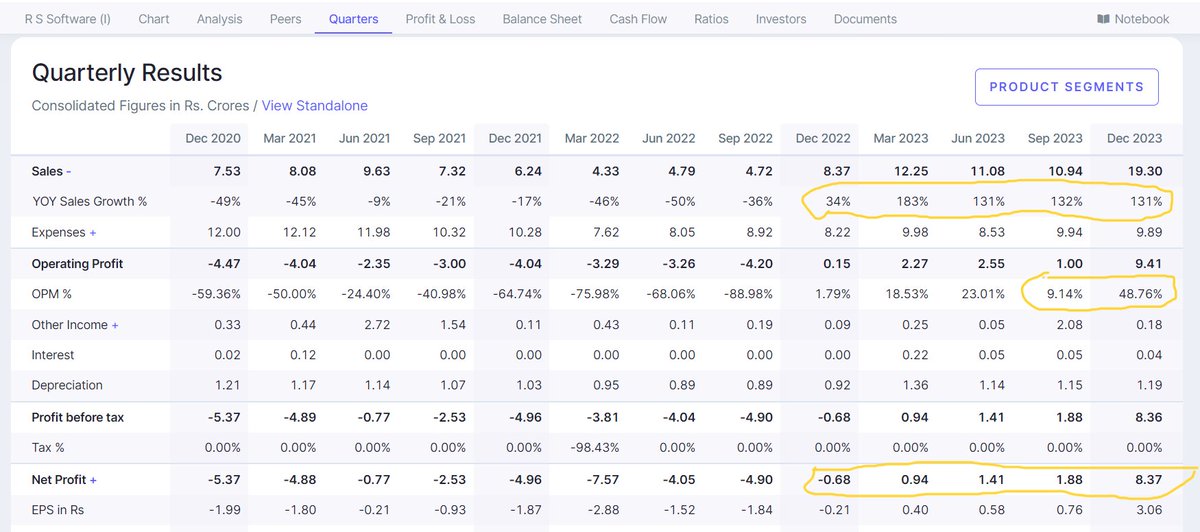Click the Jun 2021 column header

[x=364, y=139]
